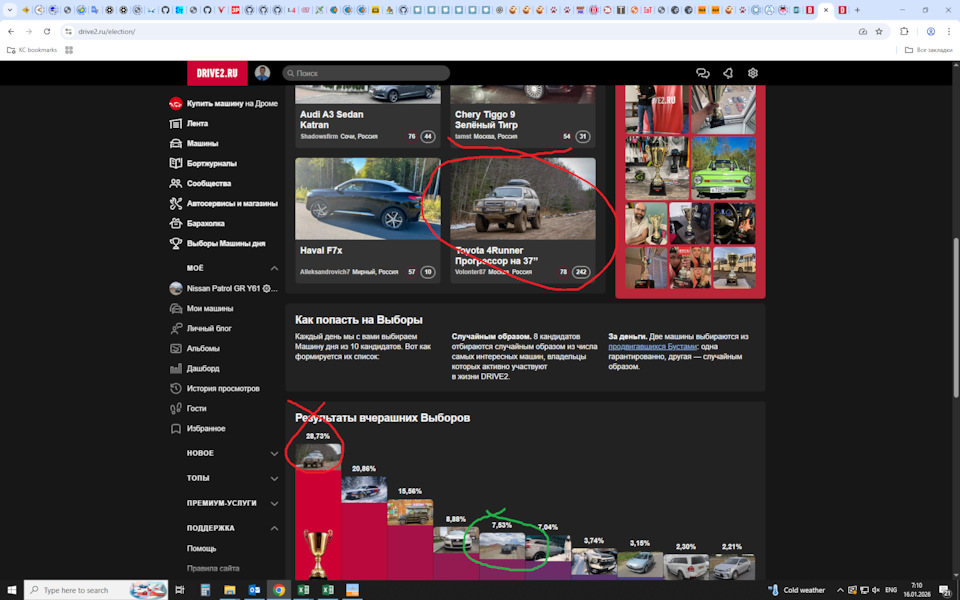Open the user avatar in header
The width and height of the screenshot is (960, 600).
click(263, 73)
